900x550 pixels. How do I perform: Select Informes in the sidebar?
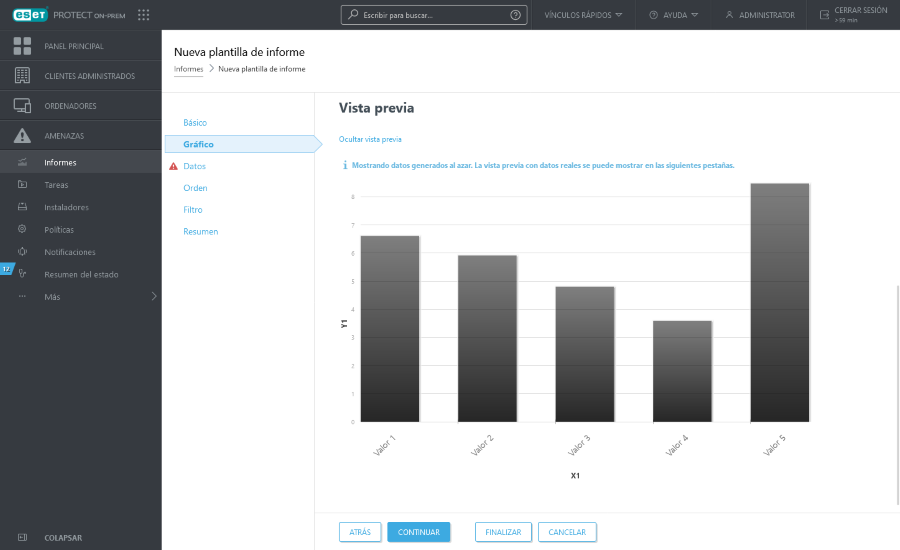point(80,162)
